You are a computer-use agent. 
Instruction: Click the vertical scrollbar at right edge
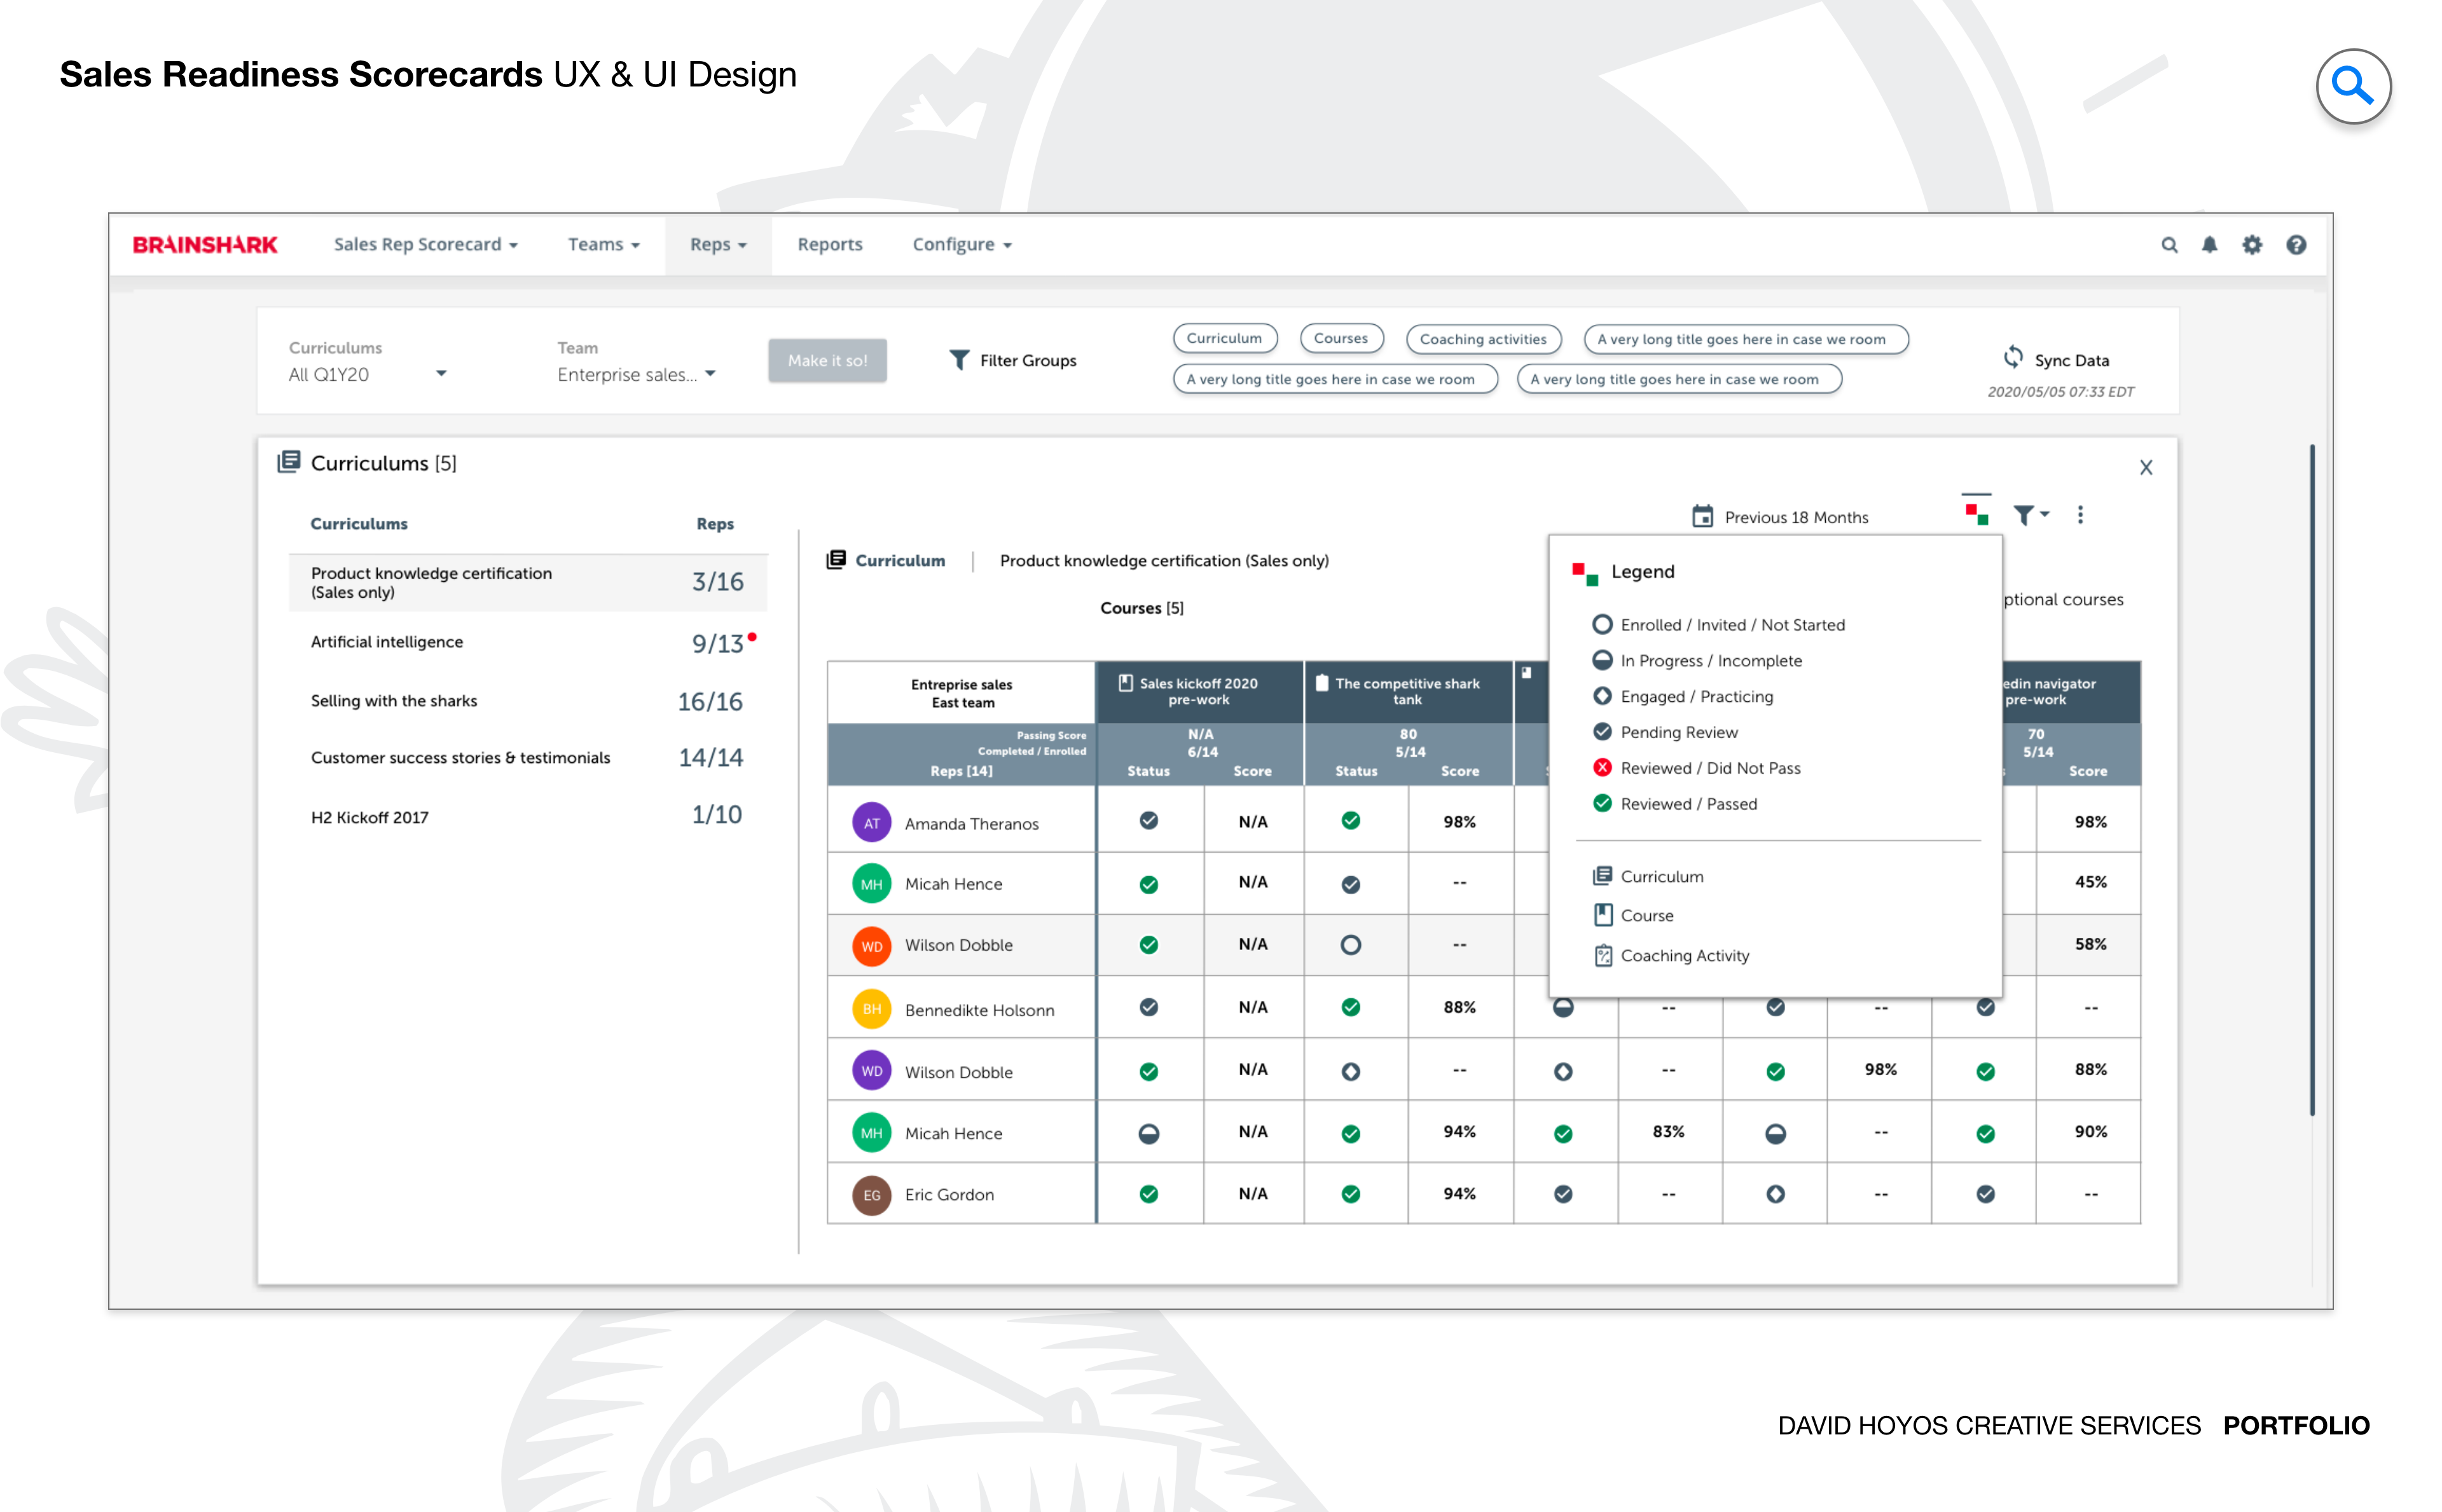click(2312, 780)
